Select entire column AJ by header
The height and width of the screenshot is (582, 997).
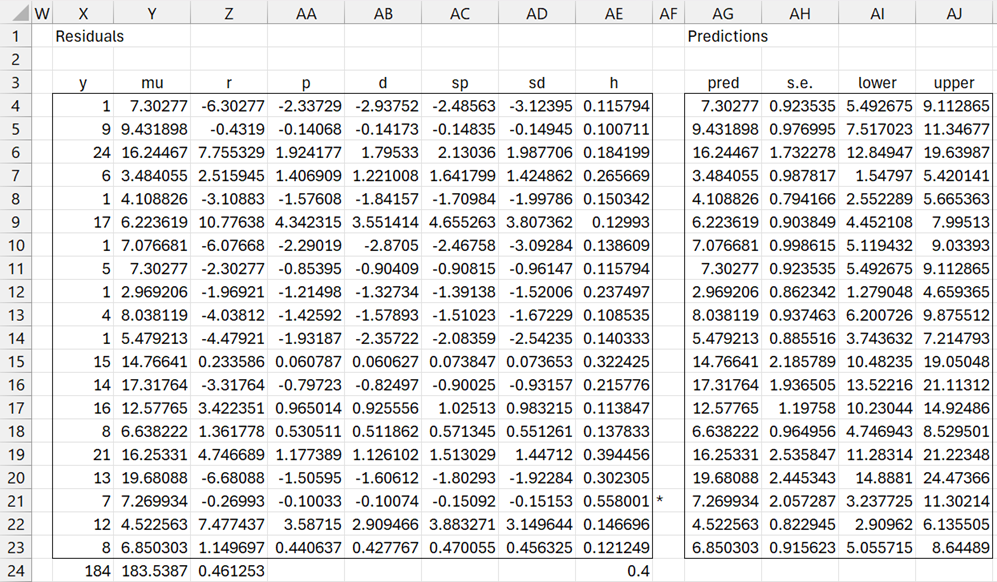955,13
